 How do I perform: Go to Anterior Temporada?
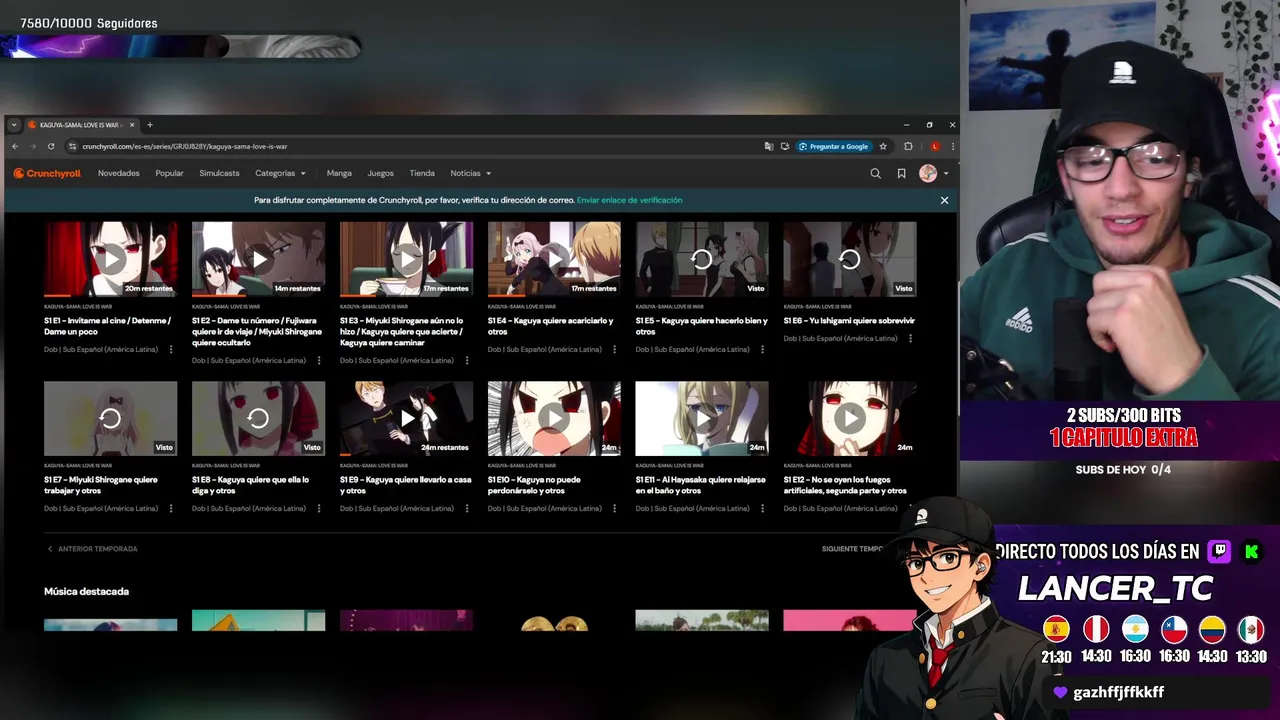click(x=92, y=549)
